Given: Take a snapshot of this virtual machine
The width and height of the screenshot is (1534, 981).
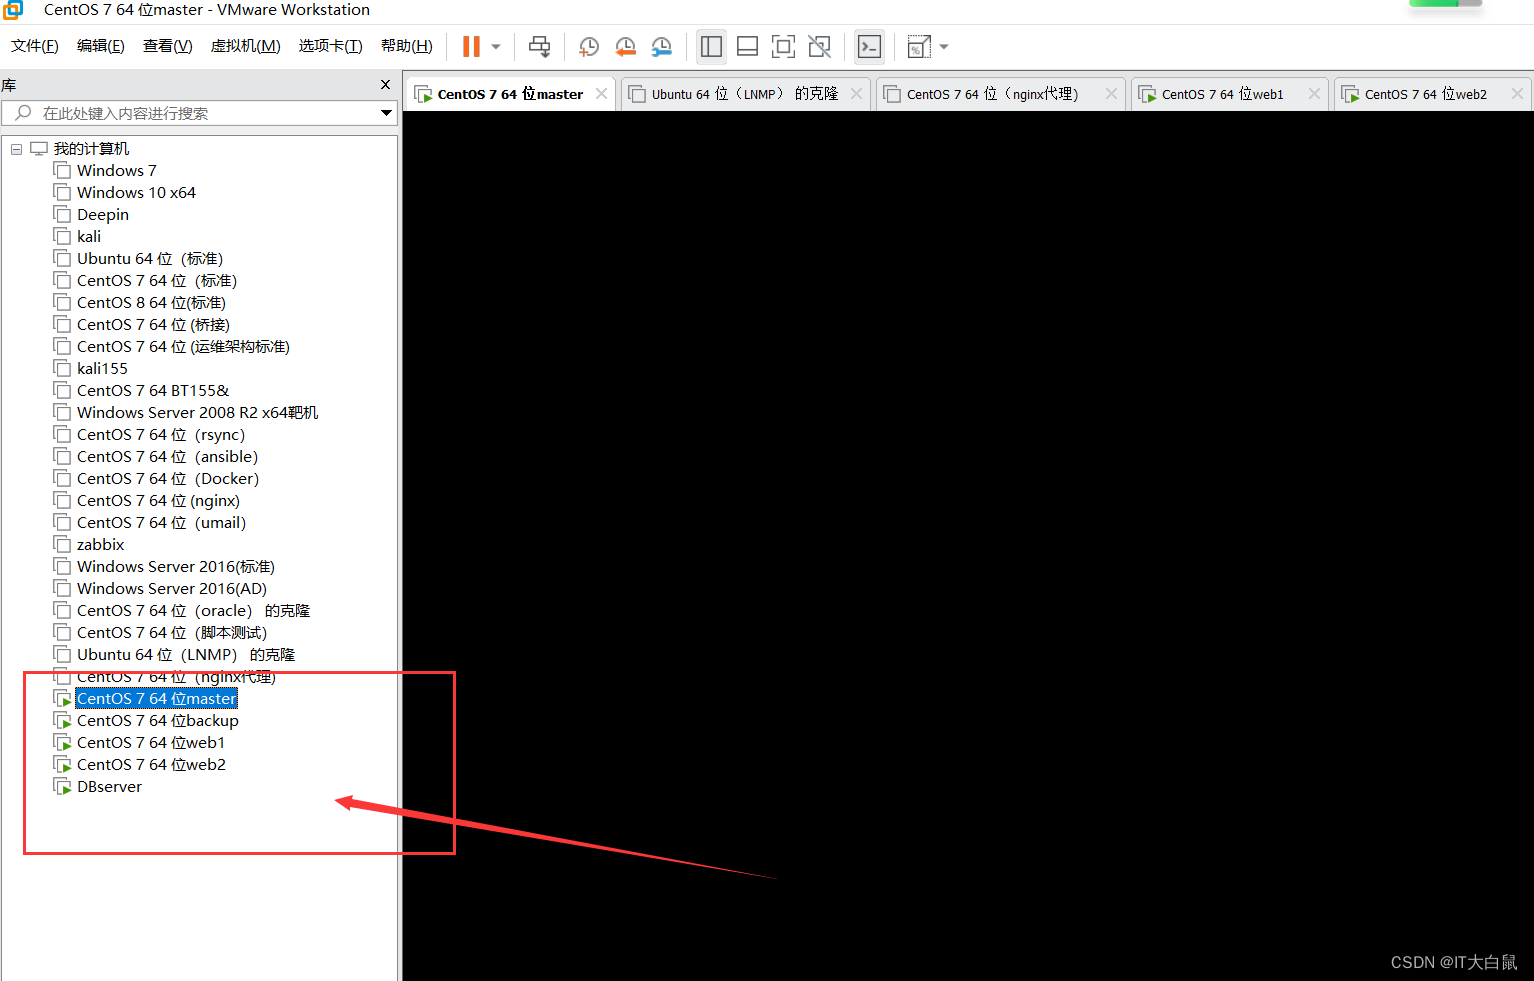Looking at the screenshot, I should tap(588, 46).
